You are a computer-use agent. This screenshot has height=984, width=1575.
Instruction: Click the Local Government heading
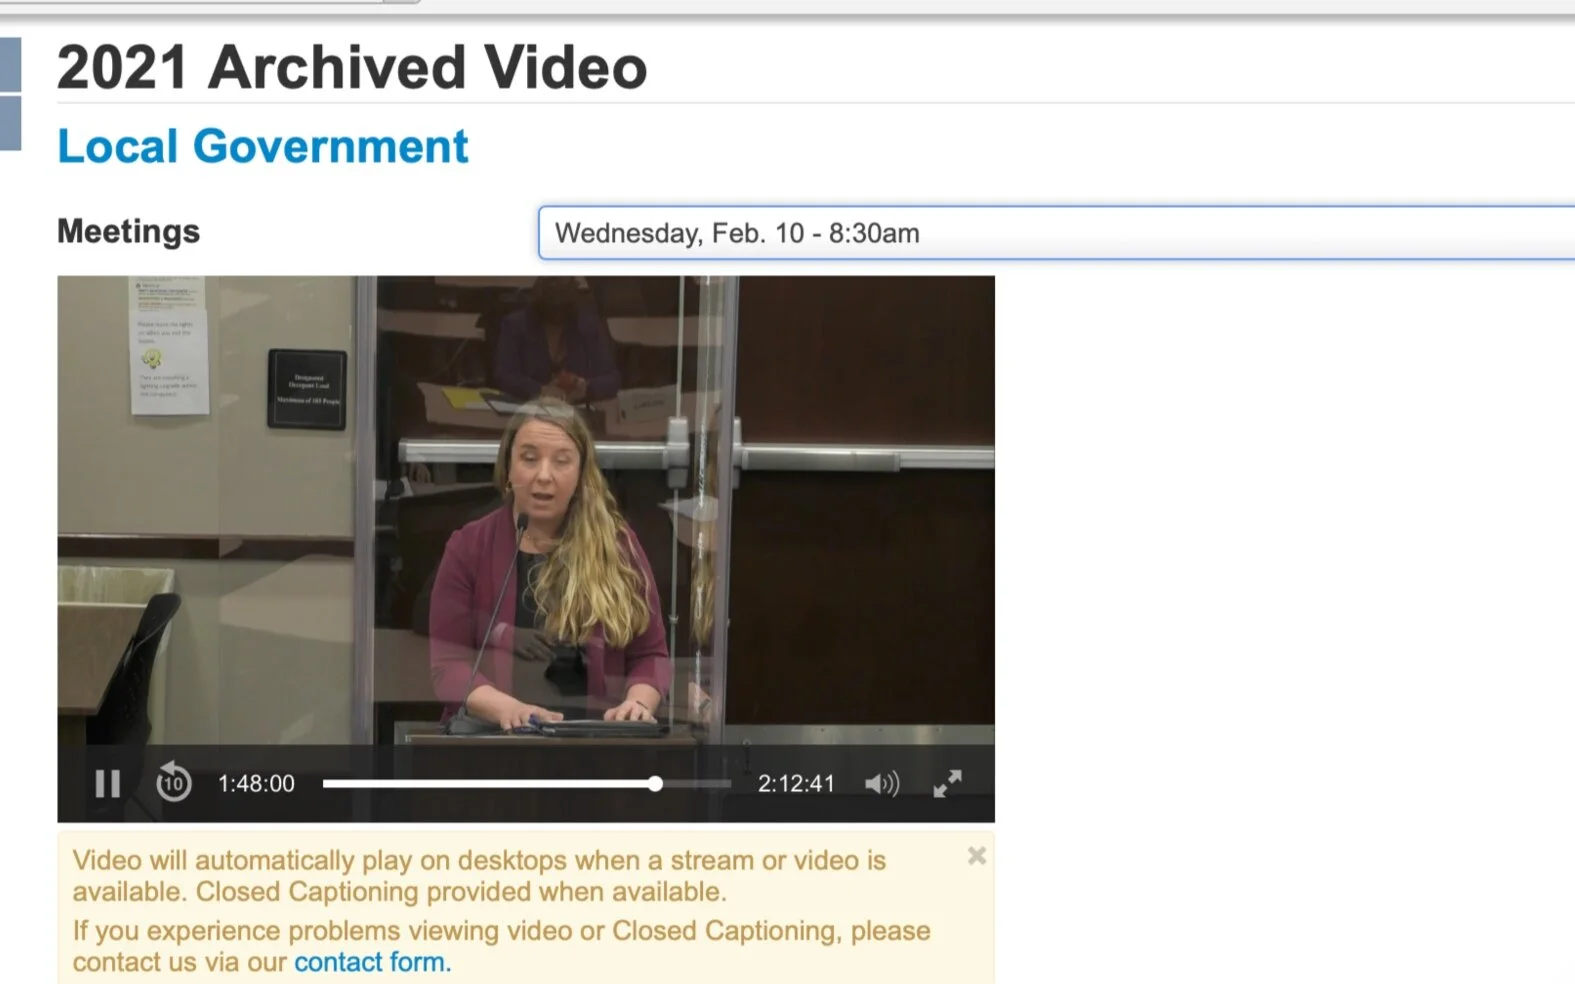pyautogui.click(x=263, y=146)
